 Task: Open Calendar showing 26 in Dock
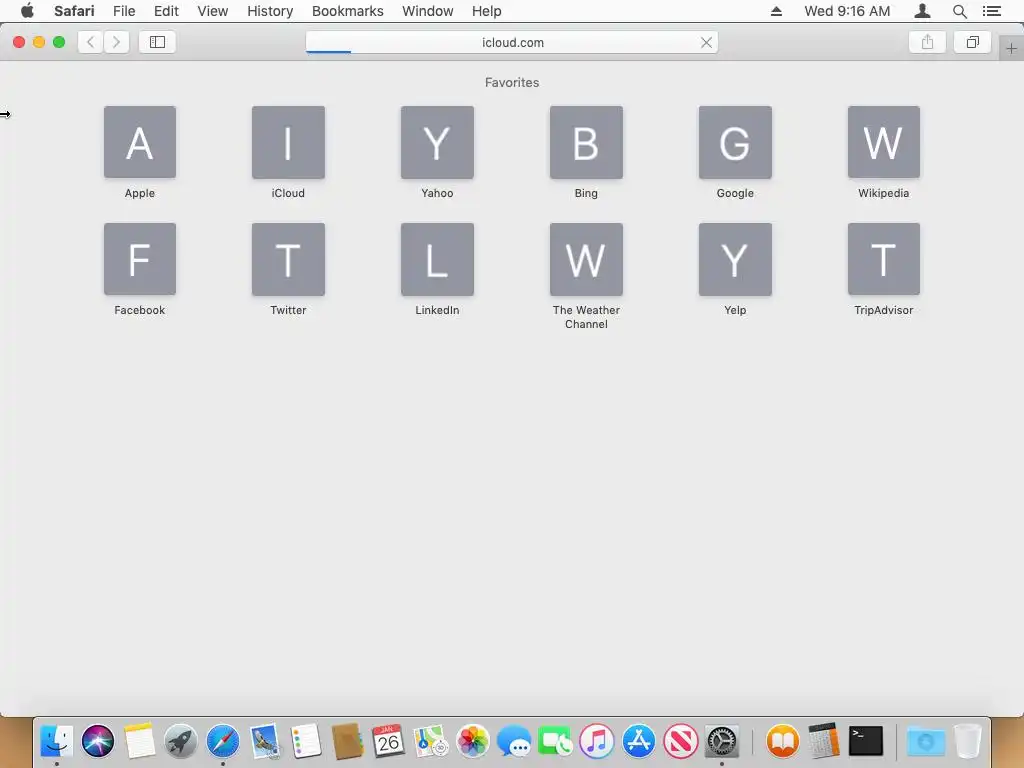pos(389,741)
